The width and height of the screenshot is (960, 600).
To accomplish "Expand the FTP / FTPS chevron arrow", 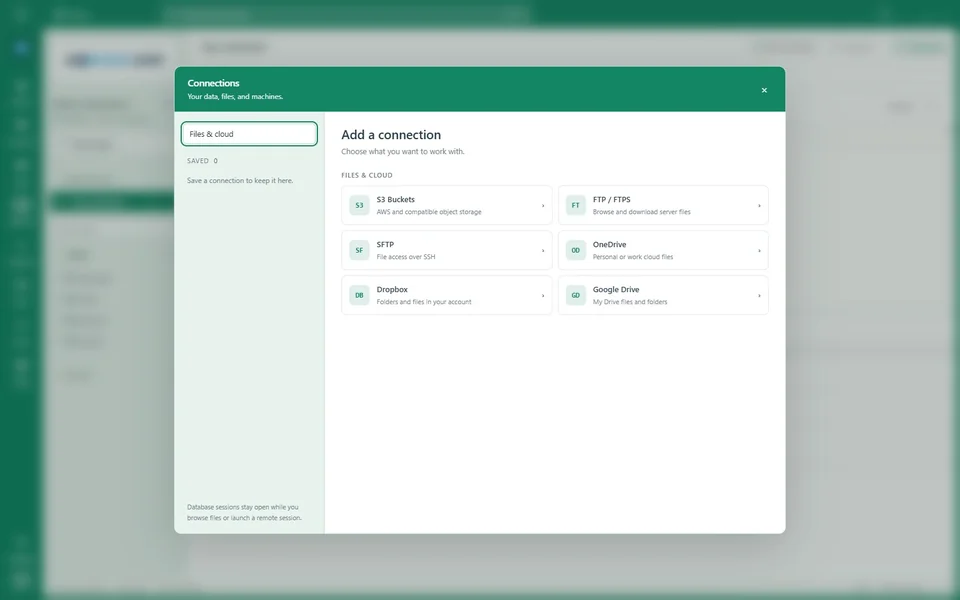I will [759, 206].
